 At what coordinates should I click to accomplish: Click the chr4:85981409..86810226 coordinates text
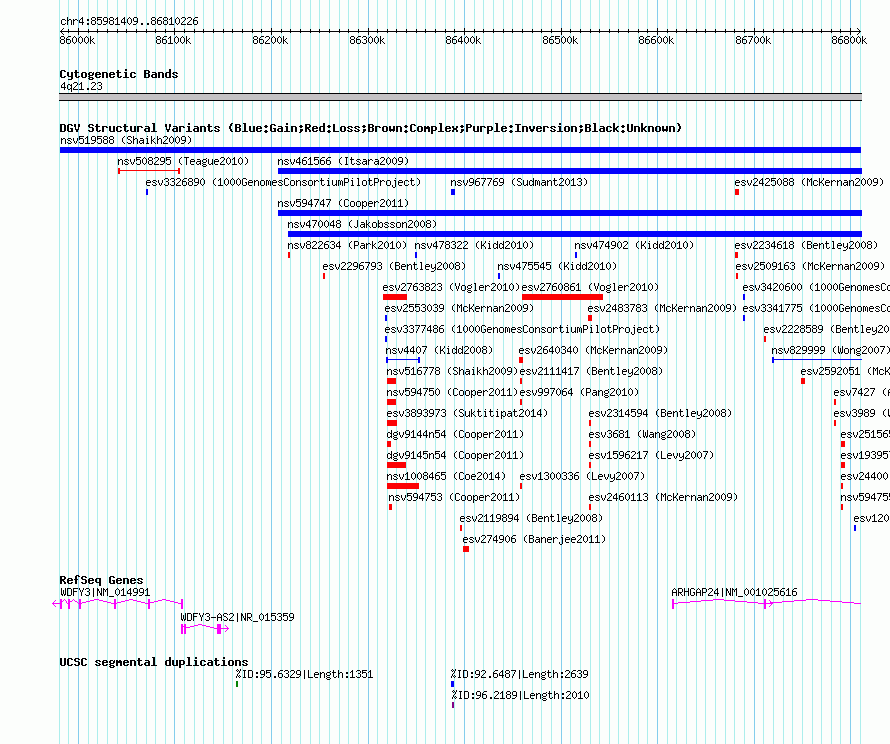pyautogui.click(x=129, y=21)
